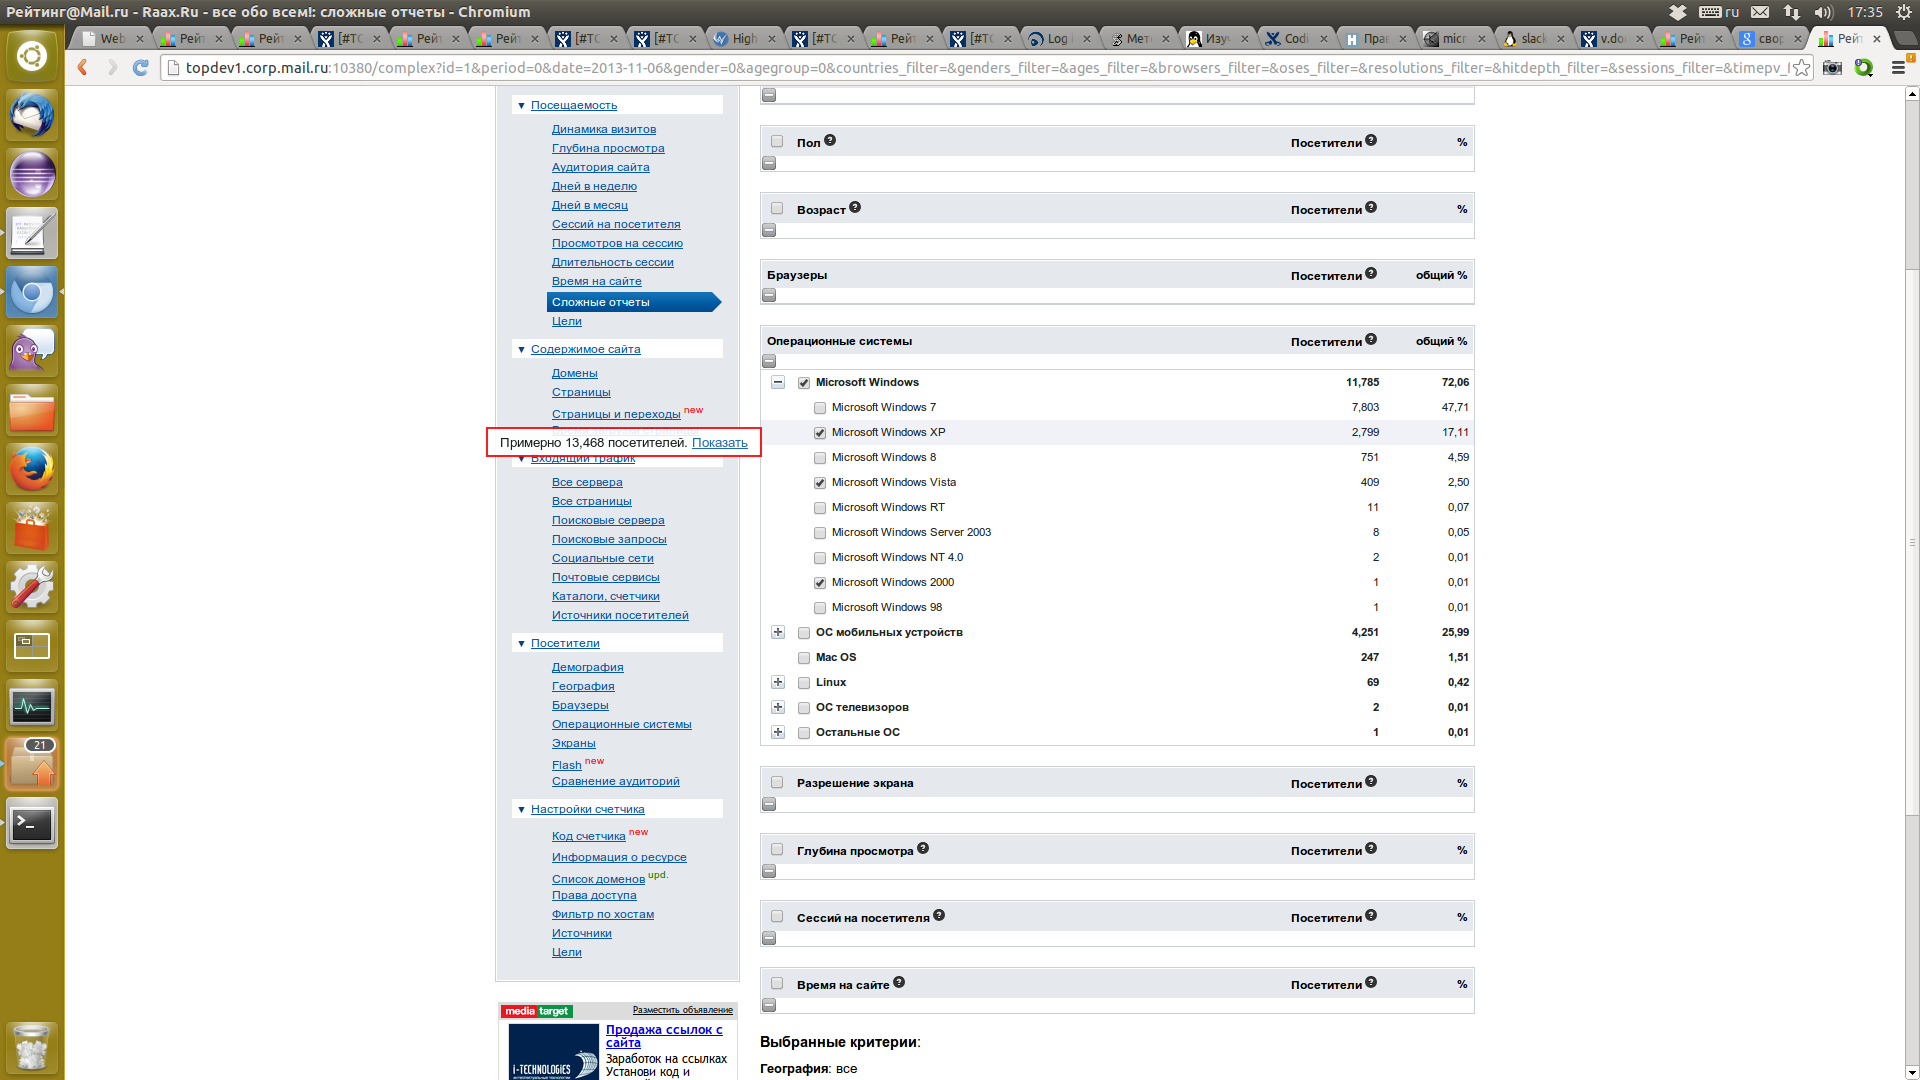
Task: Open the Динамика визитов link
Action: (x=604, y=129)
